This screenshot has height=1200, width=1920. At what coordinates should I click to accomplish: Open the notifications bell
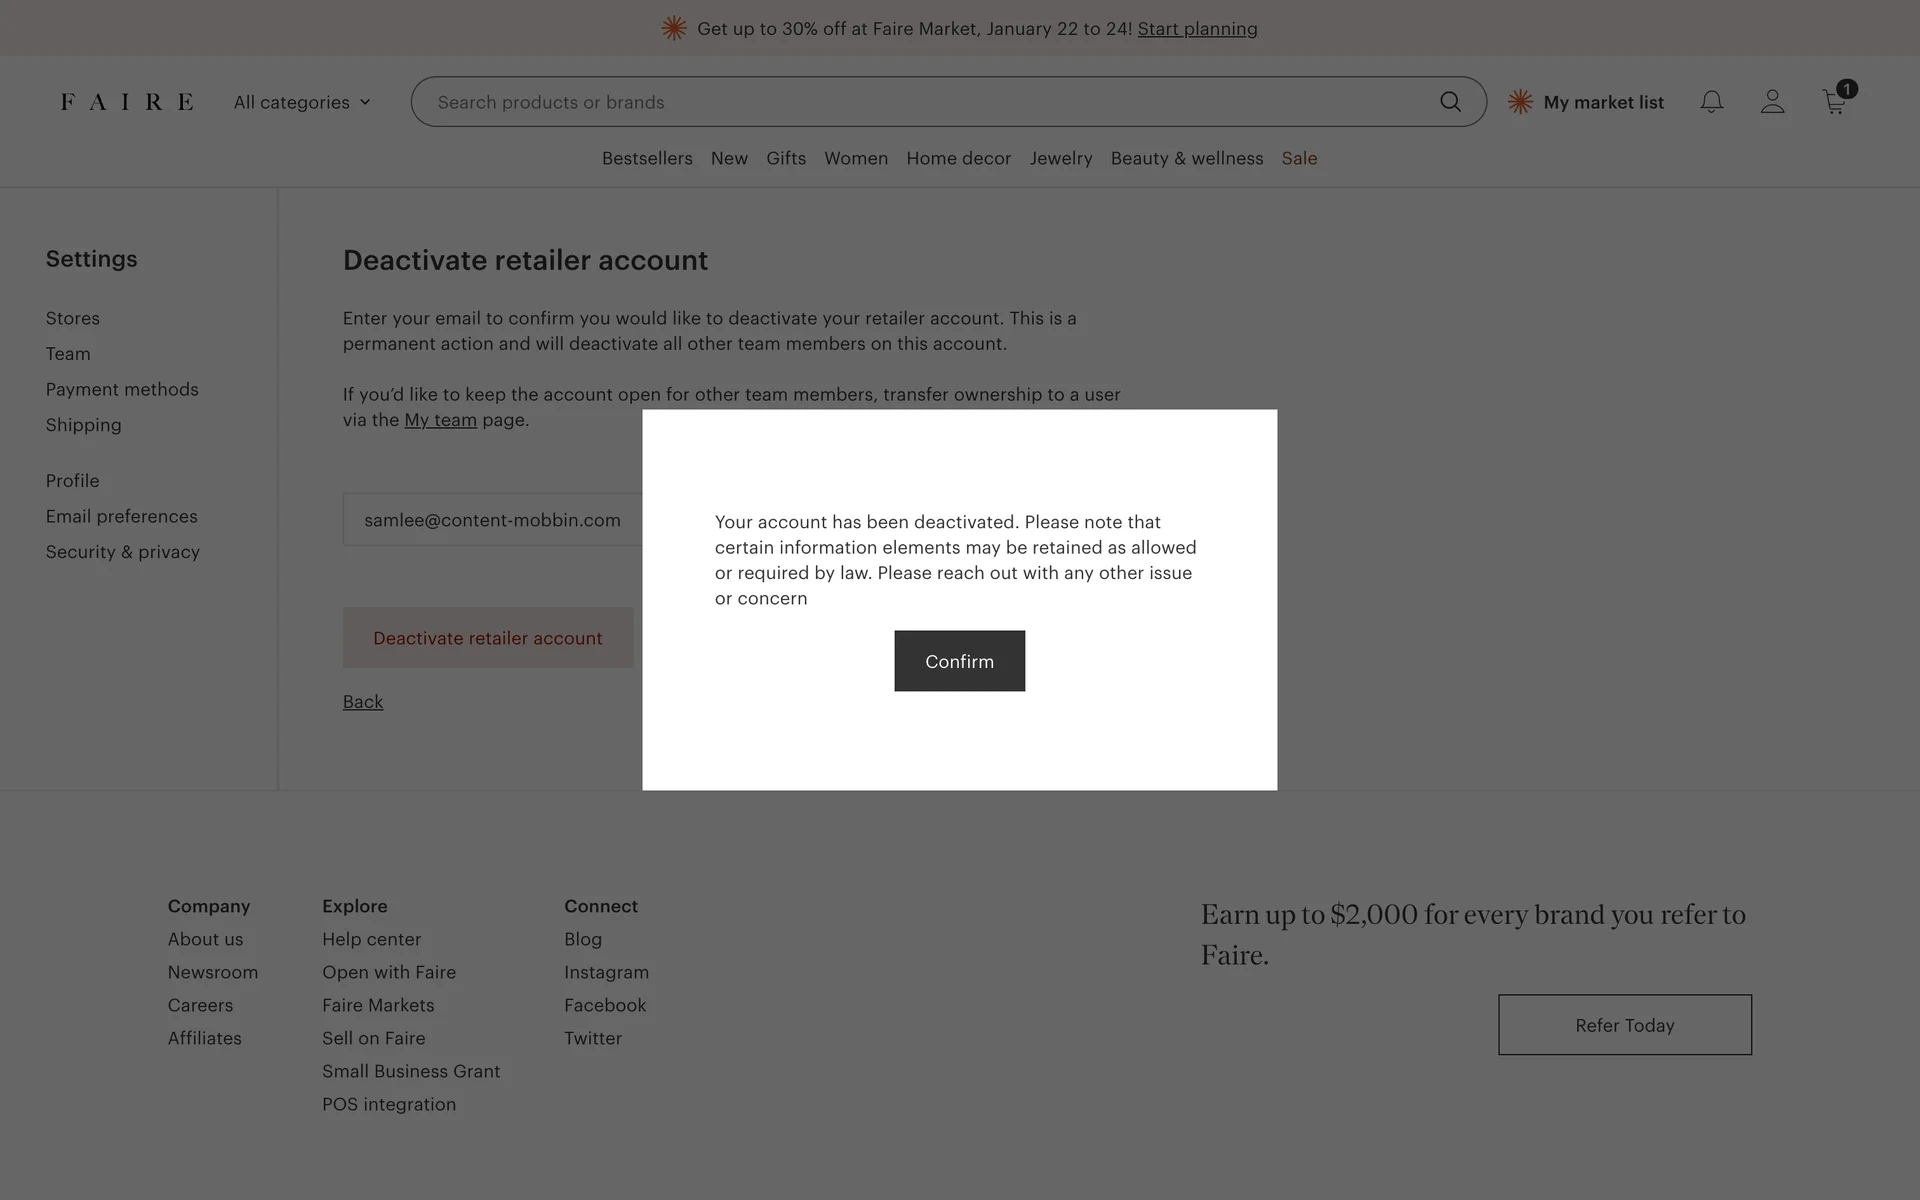click(x=1711, y=102)
